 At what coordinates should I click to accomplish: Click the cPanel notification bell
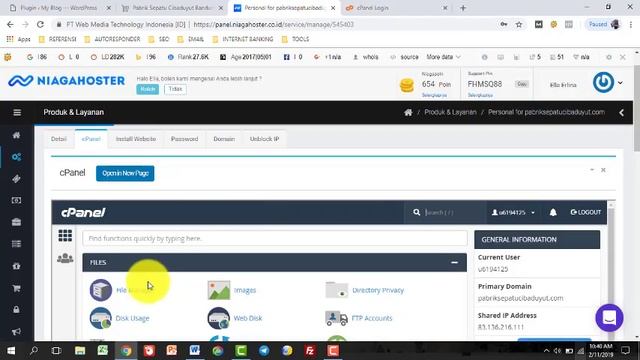point(553,212)
